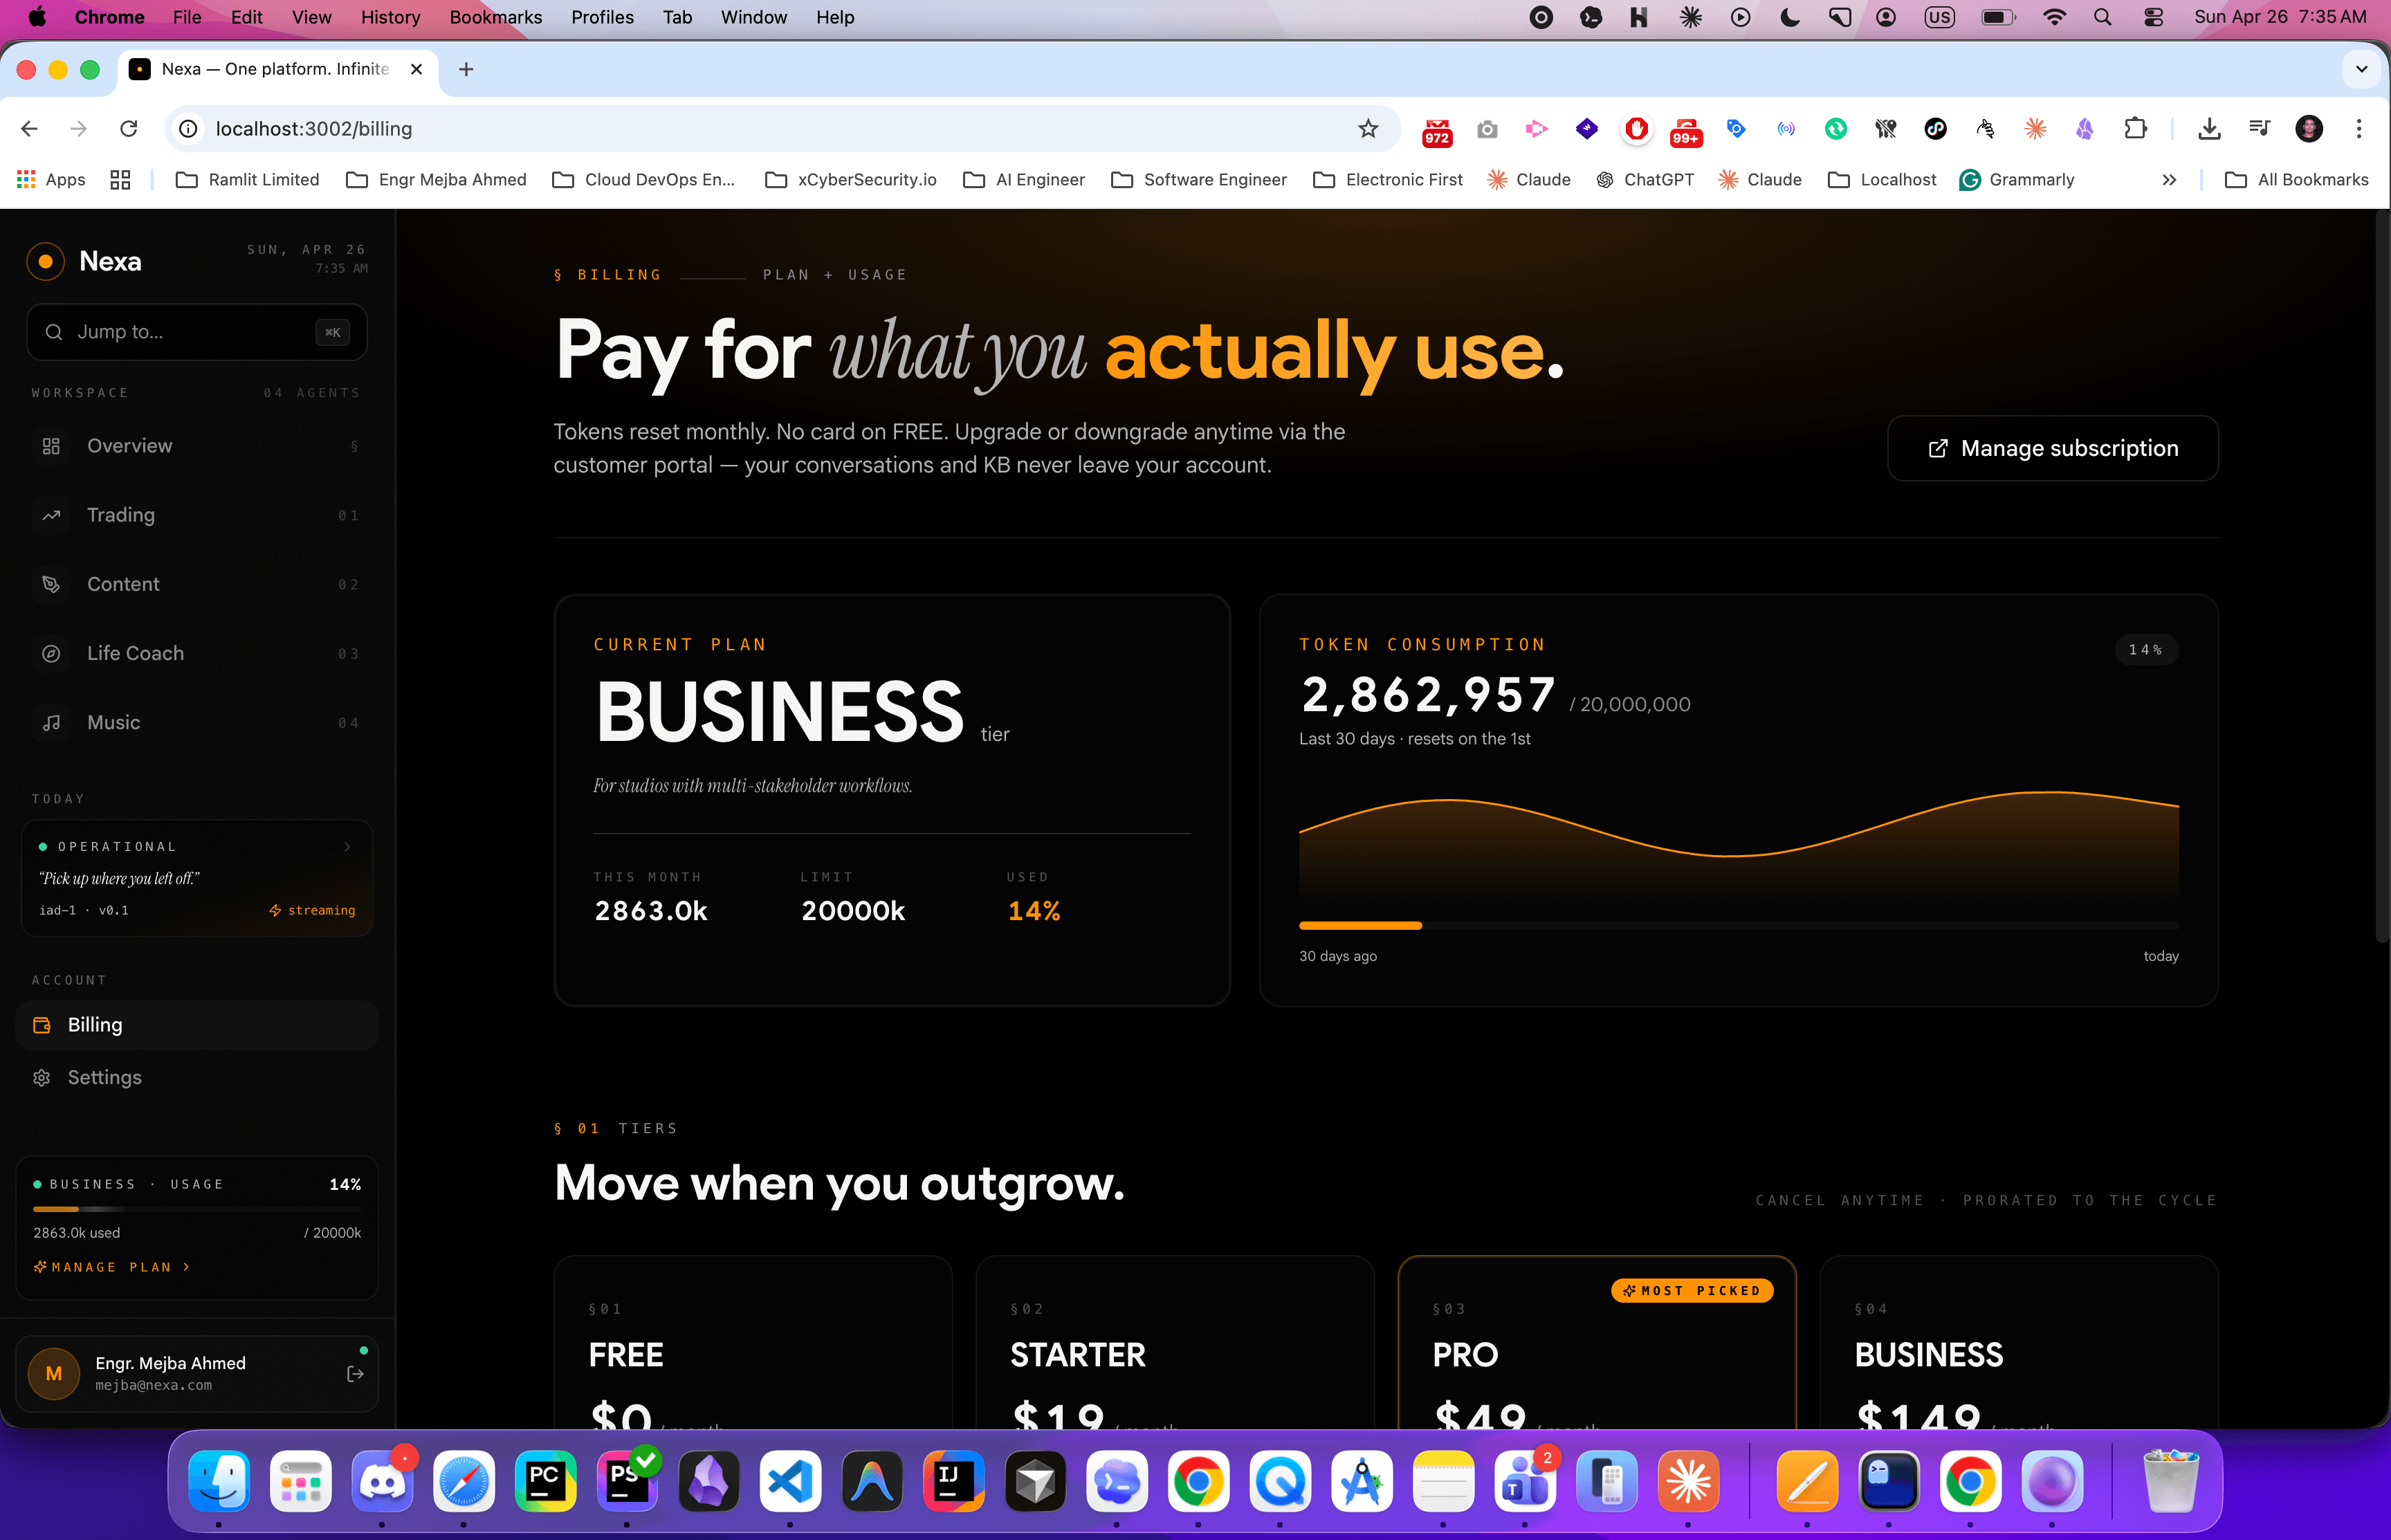This screenshot has width=2391, height=1540.
Task: Click the red 99+ extension icon
Action: pyautogui.click(x=1686, y=131)
